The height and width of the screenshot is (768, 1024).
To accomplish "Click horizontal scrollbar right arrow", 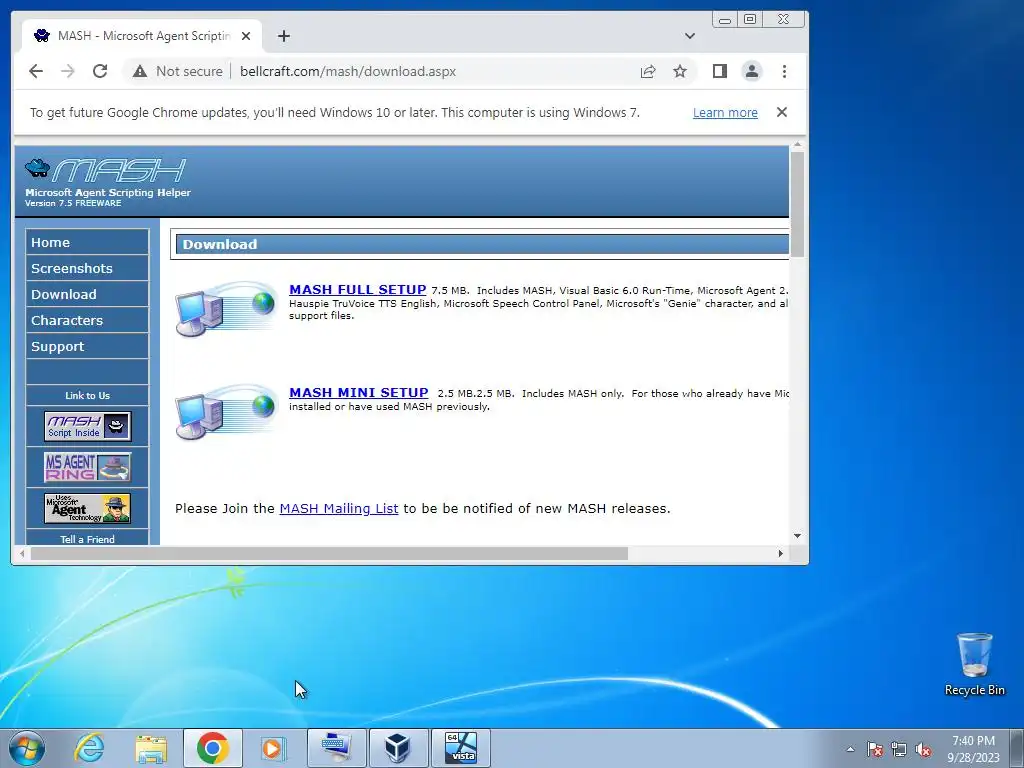I will pyautogui.click(x=780, y=554).
